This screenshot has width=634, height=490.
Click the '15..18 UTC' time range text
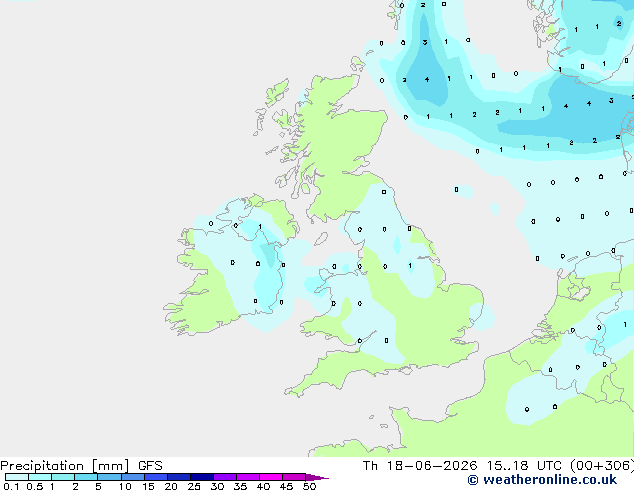coord(524,466)
